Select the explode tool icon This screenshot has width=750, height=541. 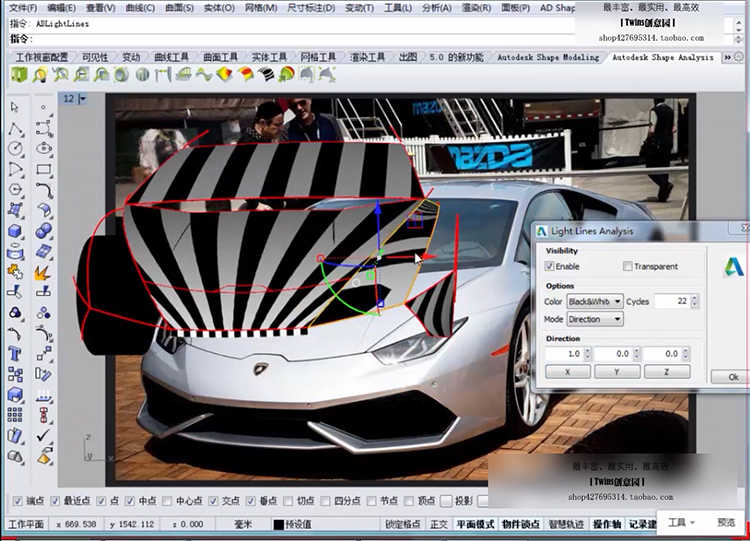[43, 272]
